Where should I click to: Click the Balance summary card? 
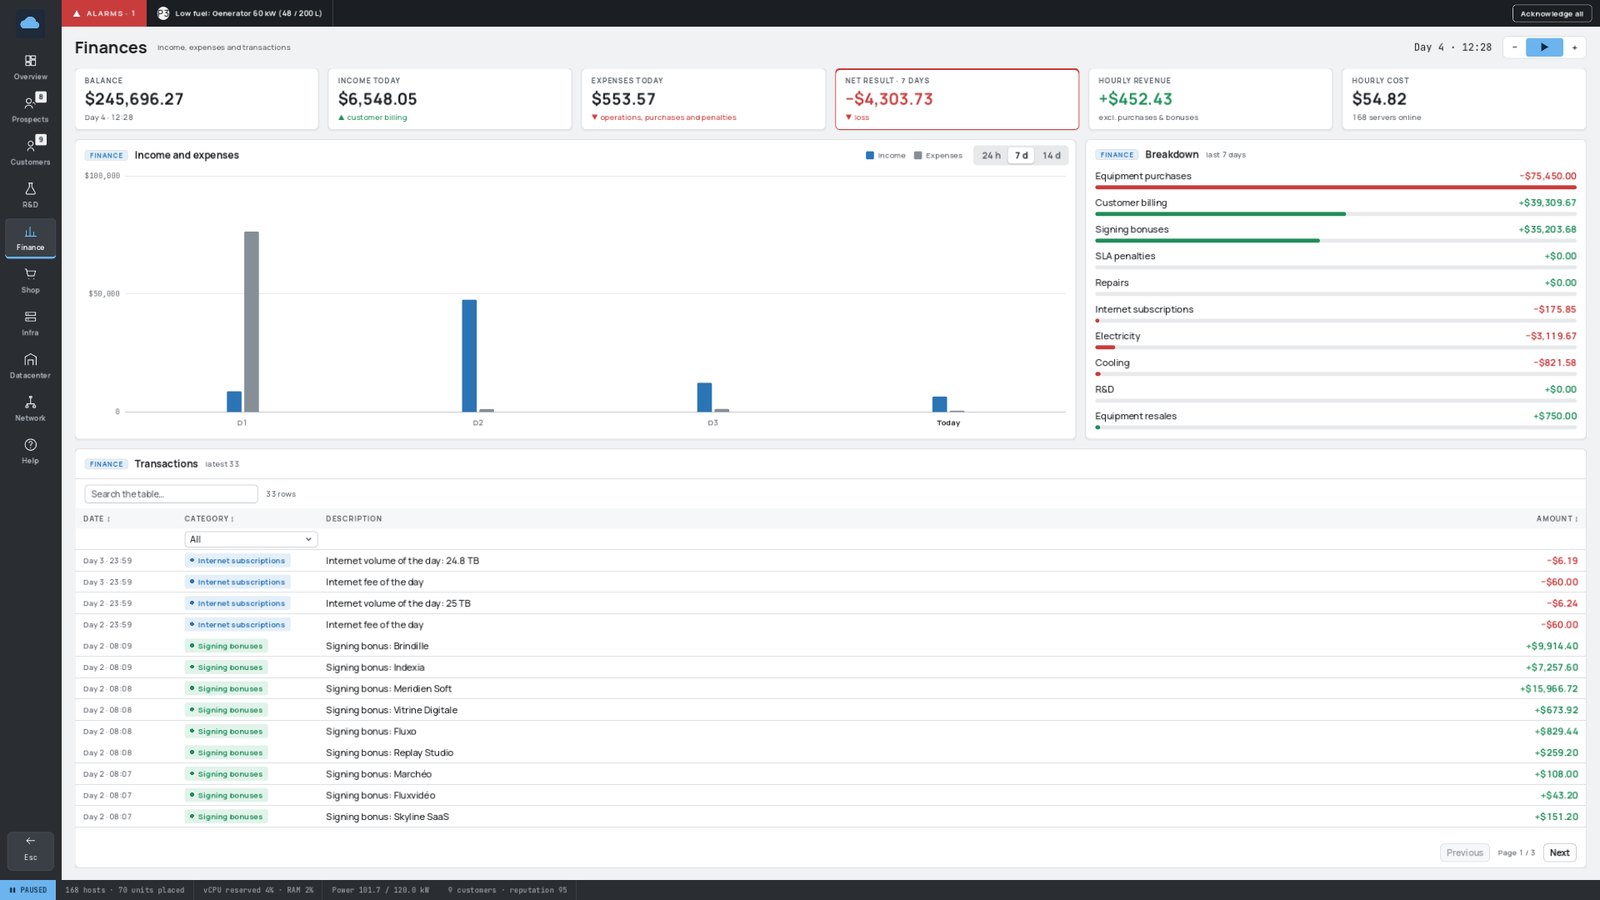click(197, 99)
